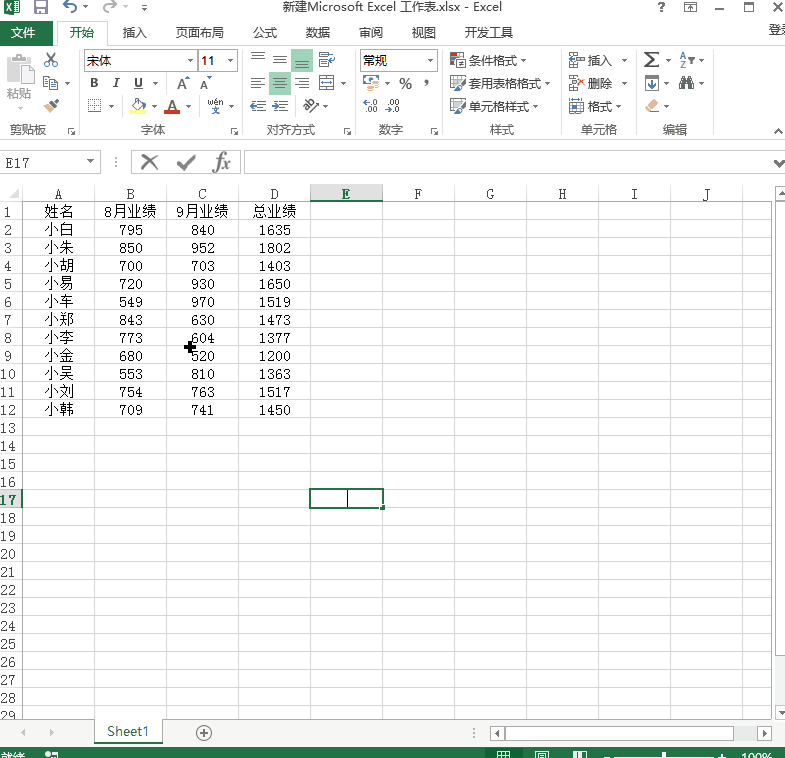Toggle middle vertical alignment
Image resolution: width=785 pixels, height=758 pixels.
pyautogui.click(x=280, y=60)
